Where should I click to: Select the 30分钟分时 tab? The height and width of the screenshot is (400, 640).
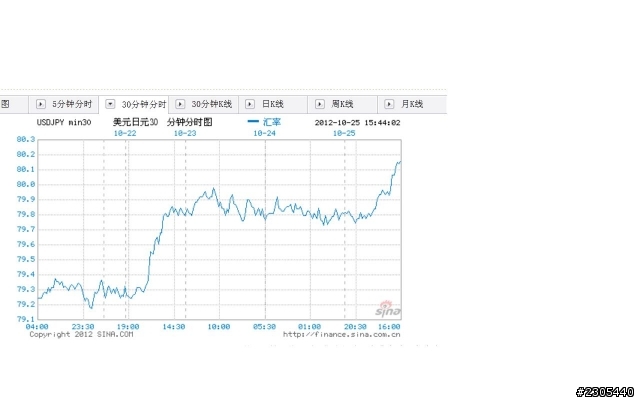[134, 104]
